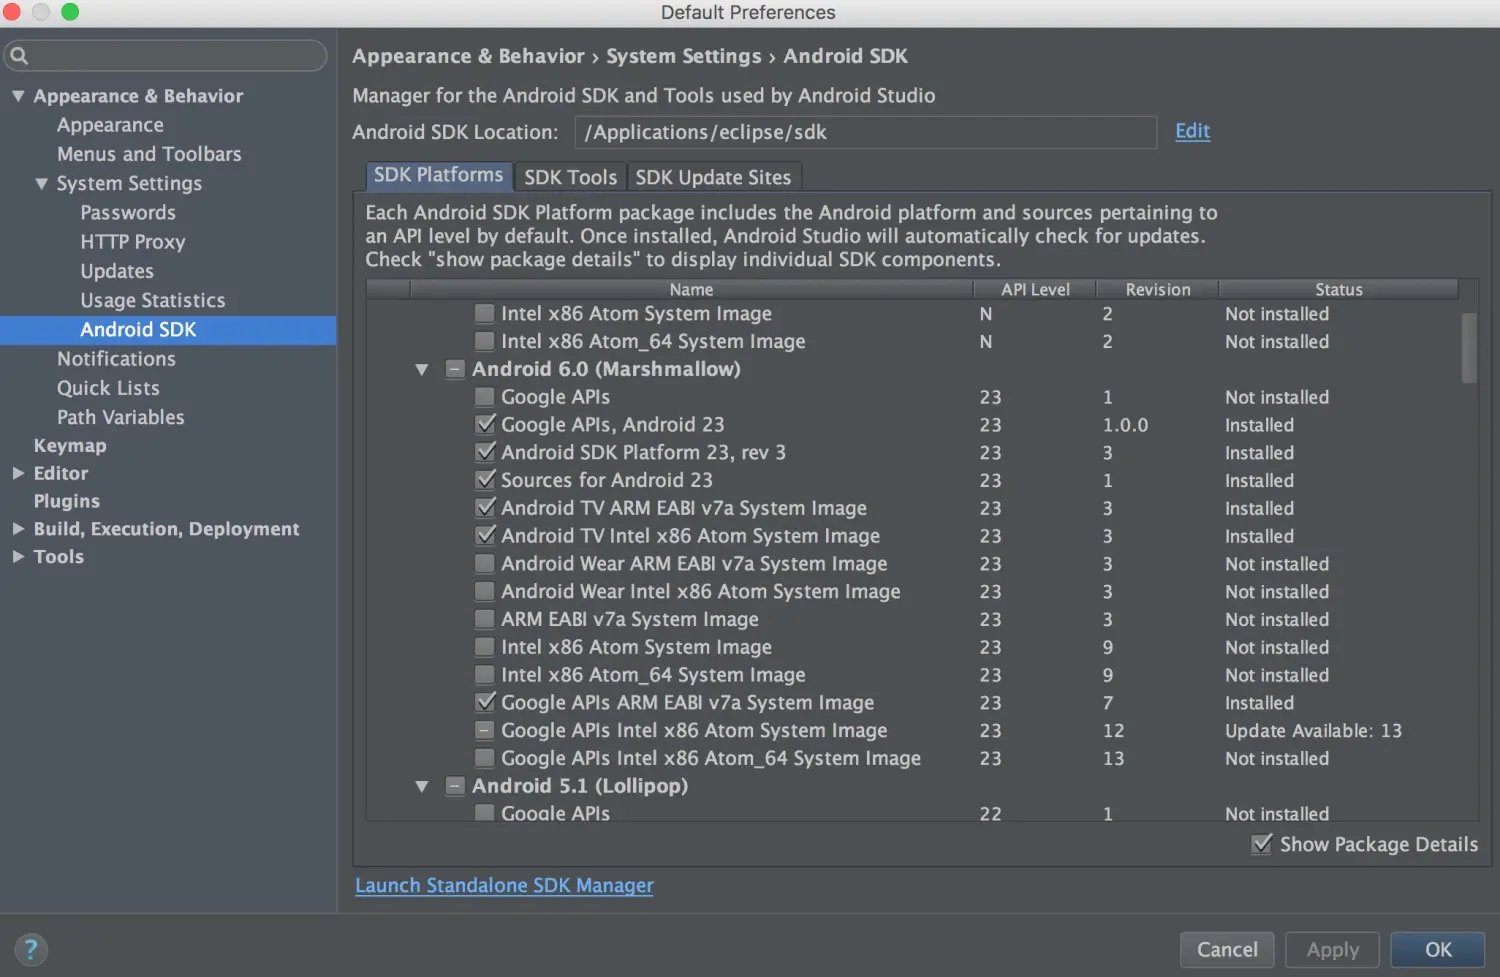Image resolution: width=1500 pixels, height=977 pixels.
Task: Collapse Appearance & Behavior tree node
Action: coord(18,96)
